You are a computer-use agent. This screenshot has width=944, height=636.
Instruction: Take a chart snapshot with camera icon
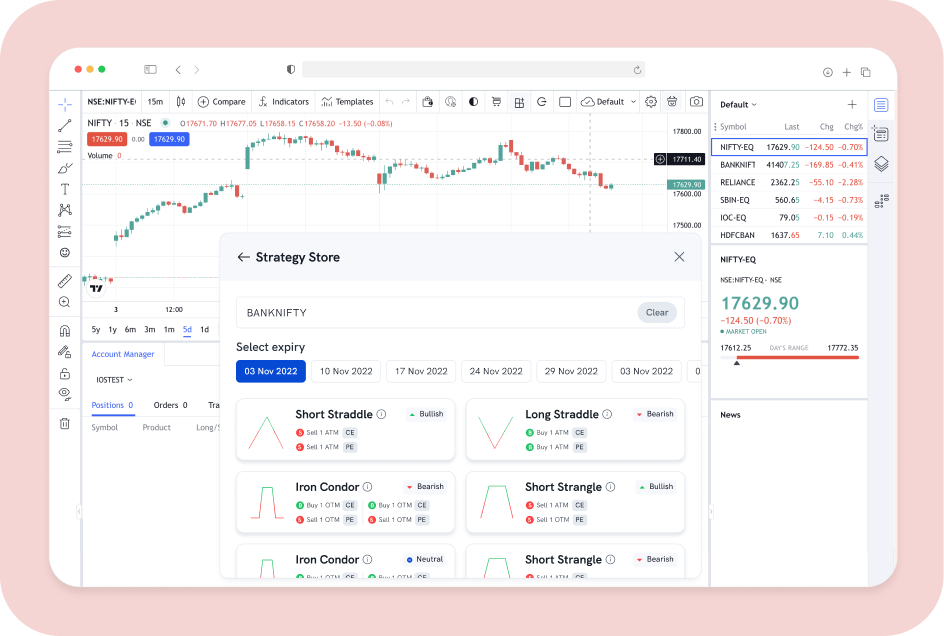pos(696,102)
